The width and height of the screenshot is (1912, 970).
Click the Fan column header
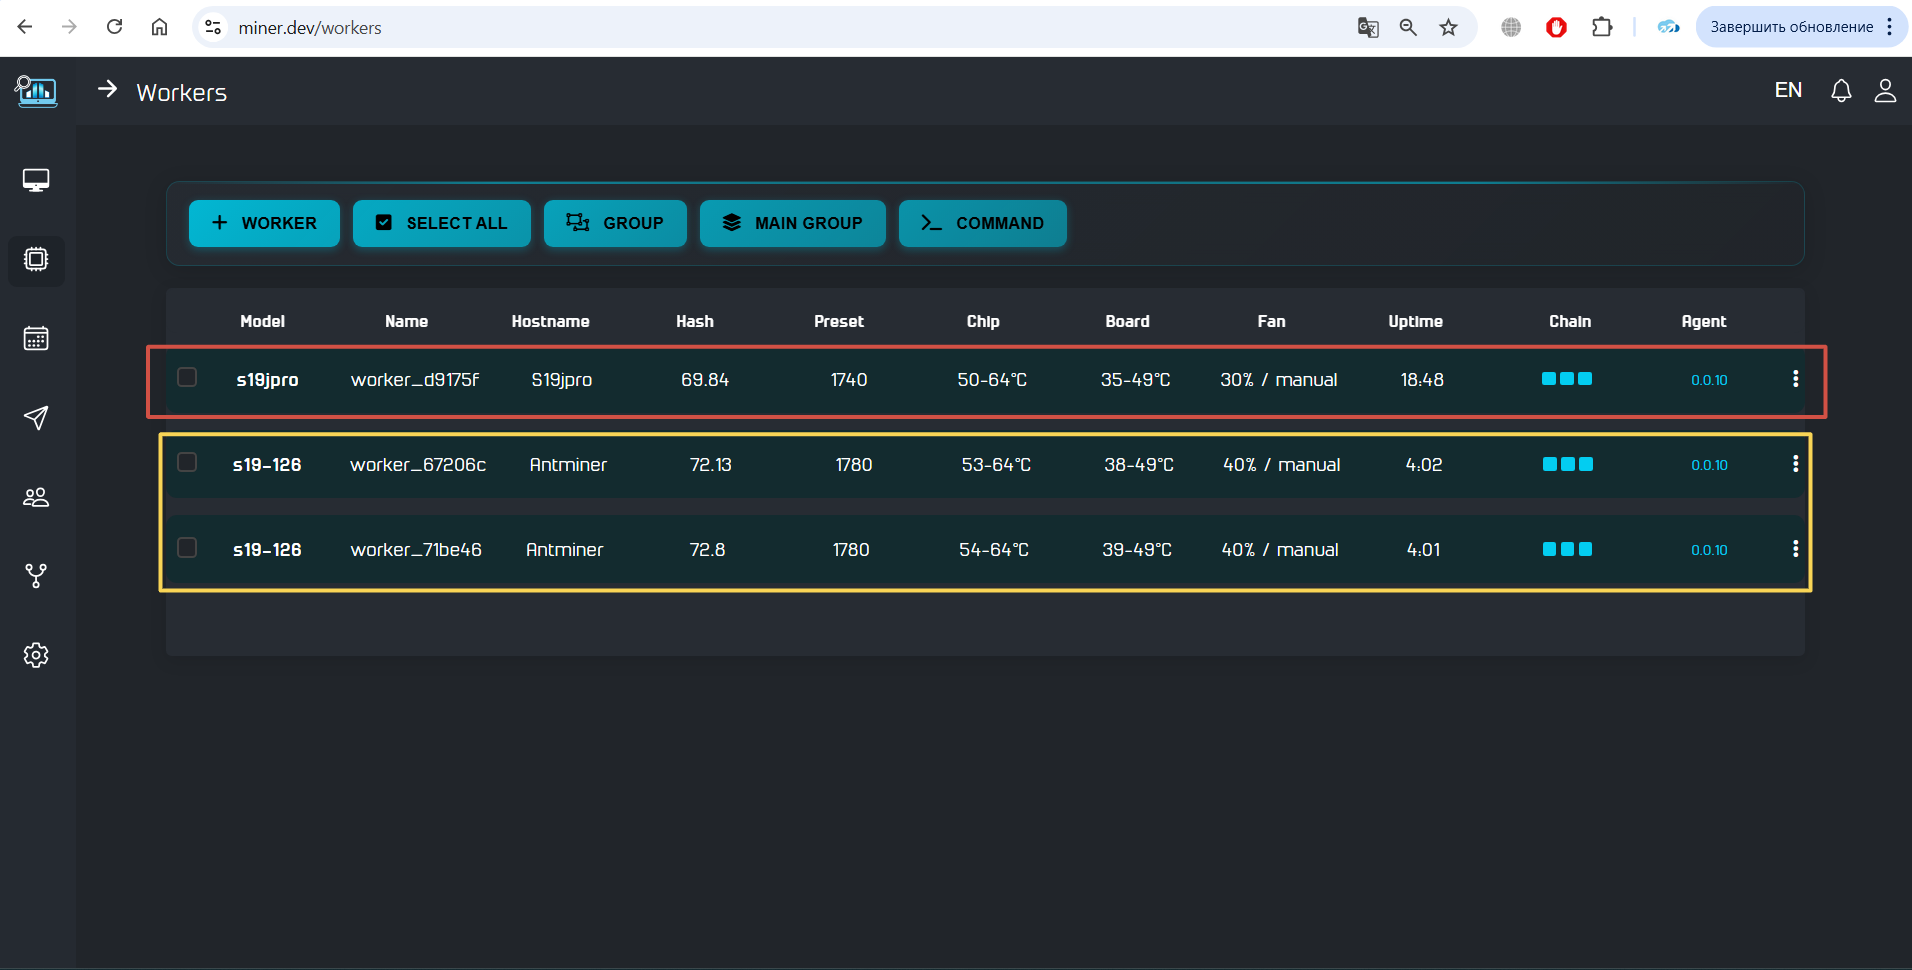(x=1271, y=321)
